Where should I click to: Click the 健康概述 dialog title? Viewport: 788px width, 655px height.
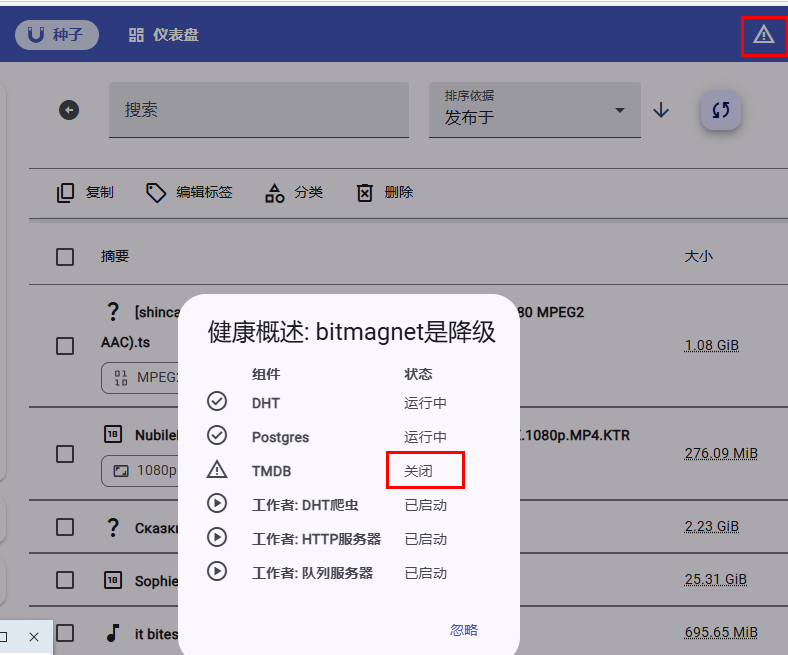tap(352, 332)
